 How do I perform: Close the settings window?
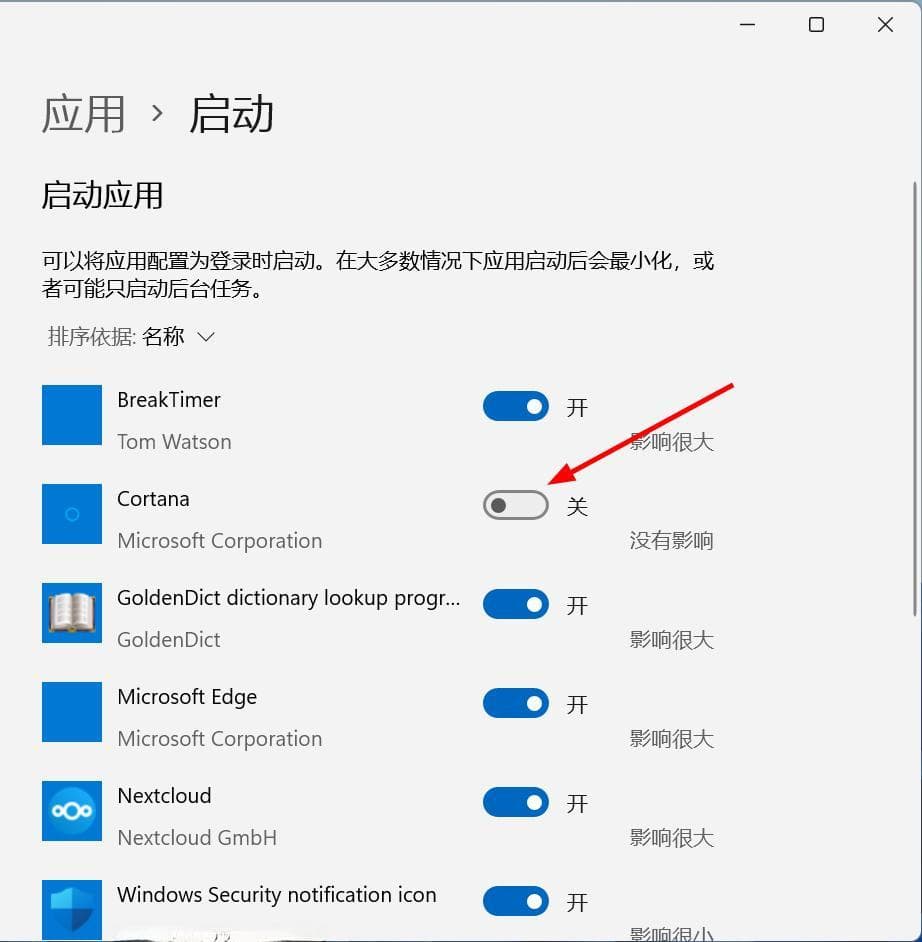point(885,25)
